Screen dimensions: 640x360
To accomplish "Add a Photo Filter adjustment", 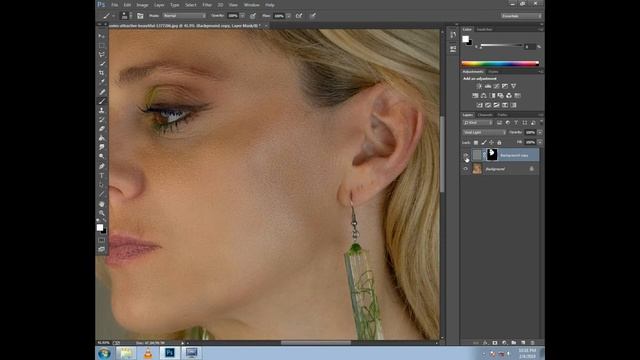I will 500,96.
